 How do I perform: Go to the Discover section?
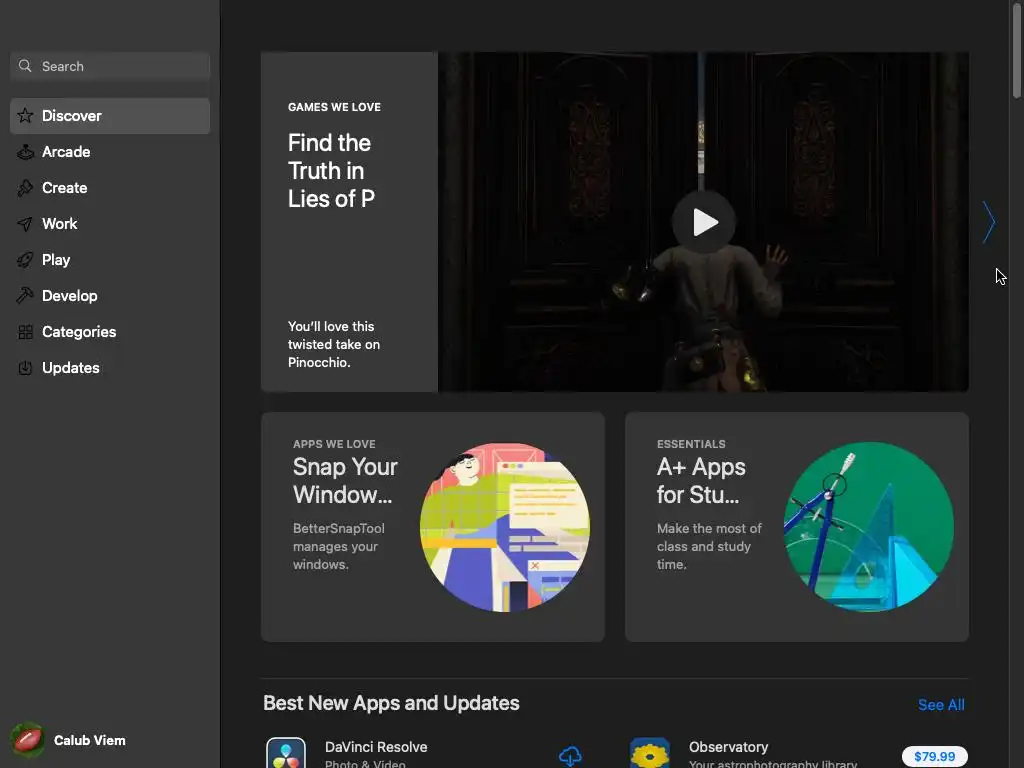[x=110, y=116]
